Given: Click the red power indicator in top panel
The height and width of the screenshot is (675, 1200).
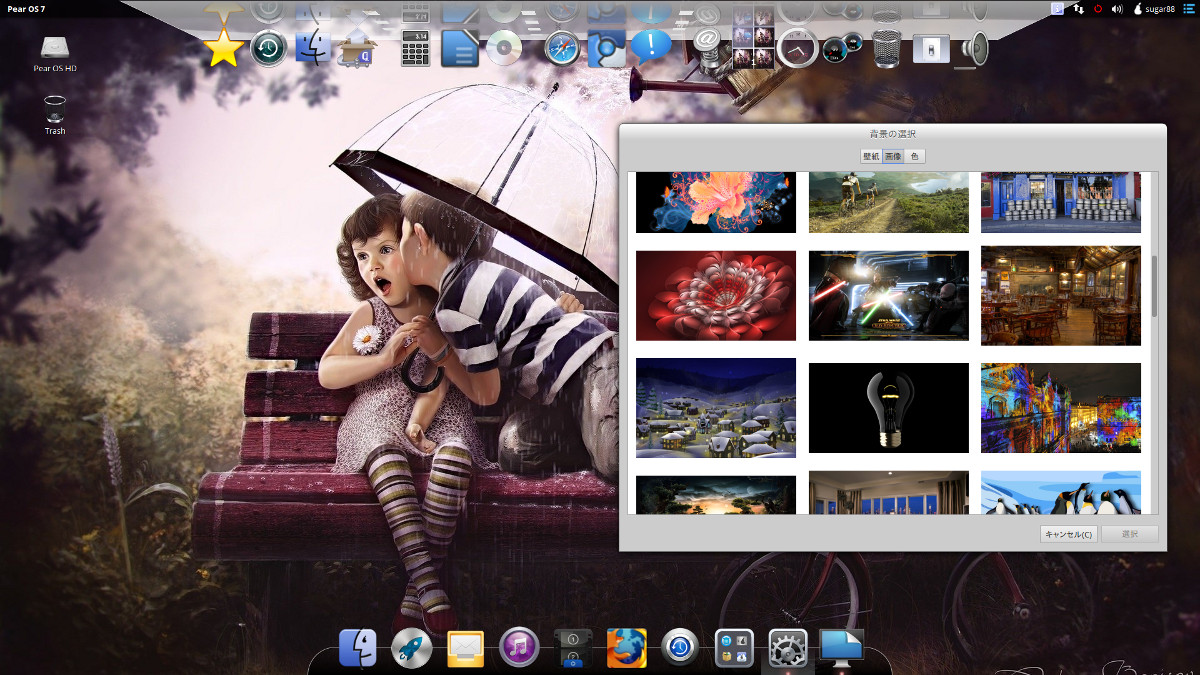Looking at the screenshot, I should click(1098, 8).
